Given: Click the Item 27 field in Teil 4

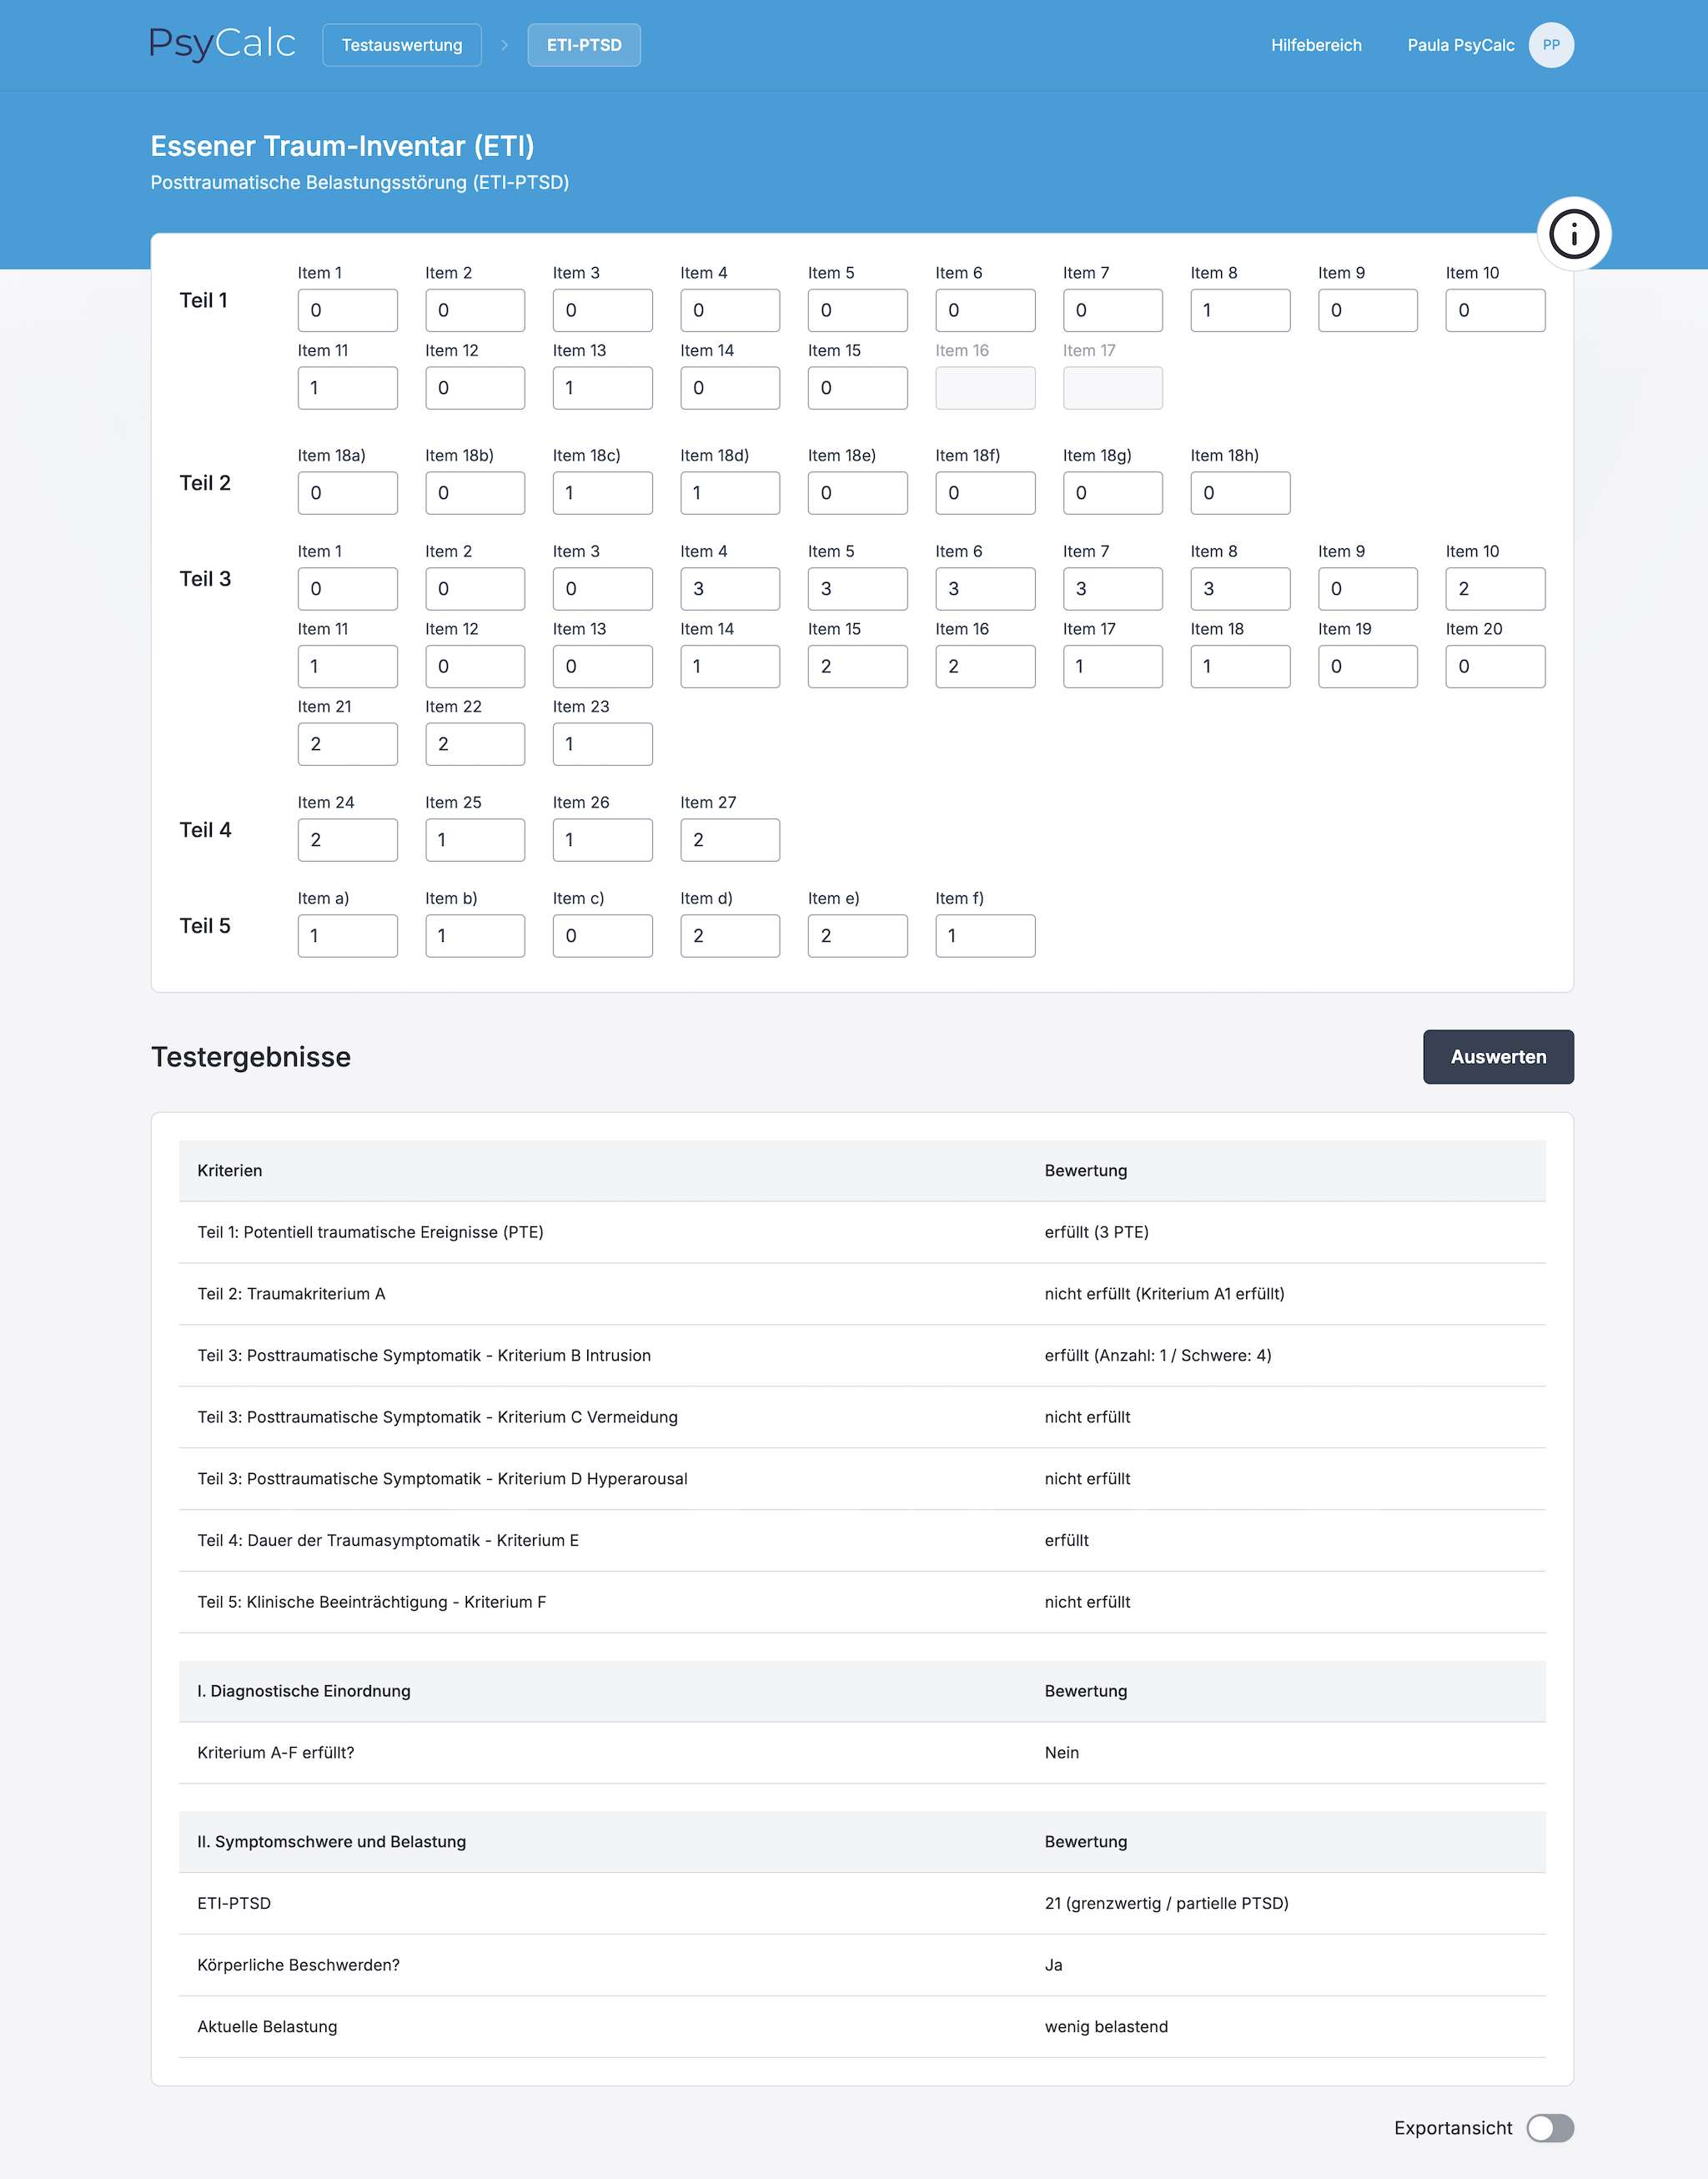Looking at the screenshot, I should (x=729, y=840).
